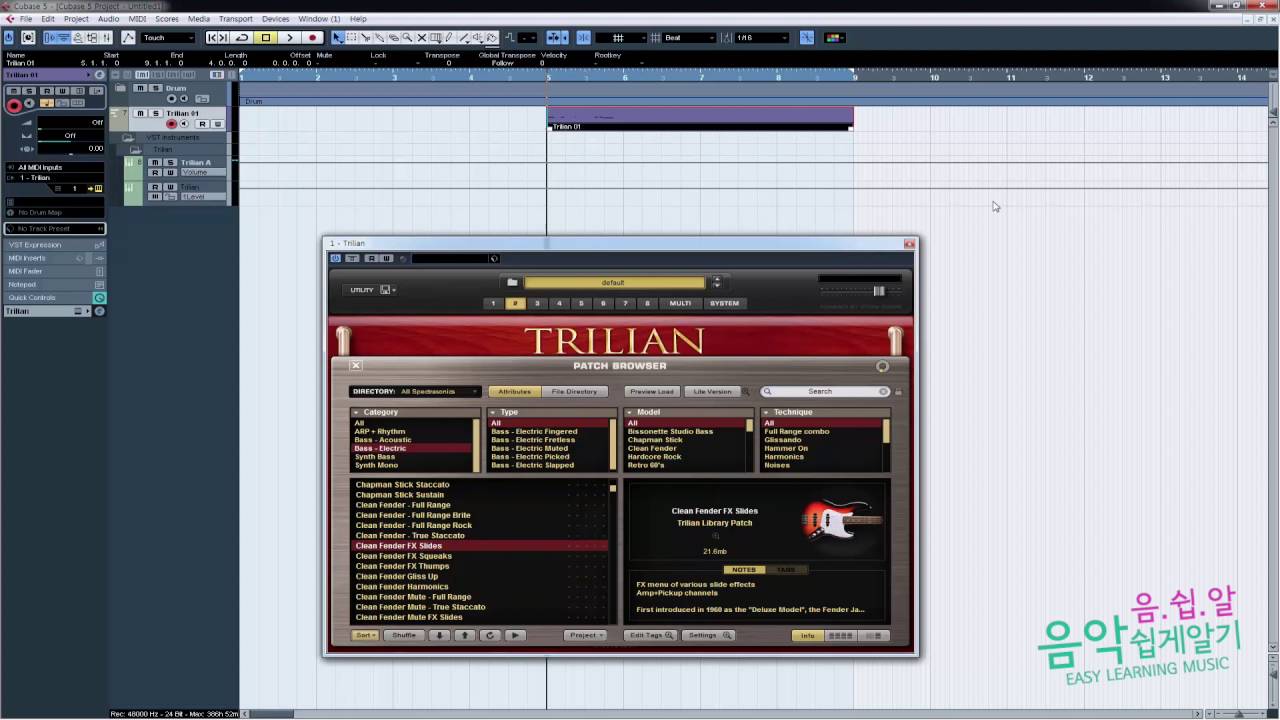Click the patch up/down stepper arrows
Image resolution: width=1280 pixels, height=720 pixels.
(716, 283)
